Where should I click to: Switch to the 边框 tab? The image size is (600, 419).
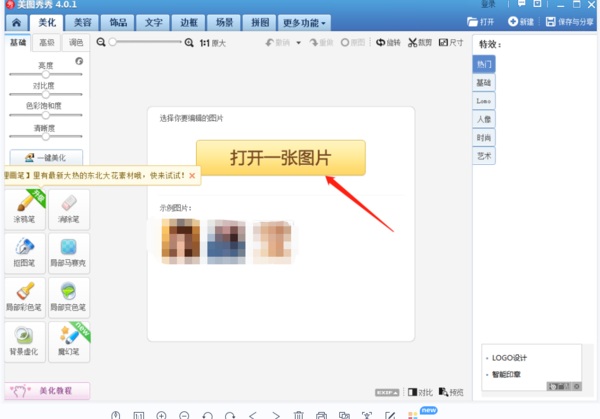(x=189, y=23)
